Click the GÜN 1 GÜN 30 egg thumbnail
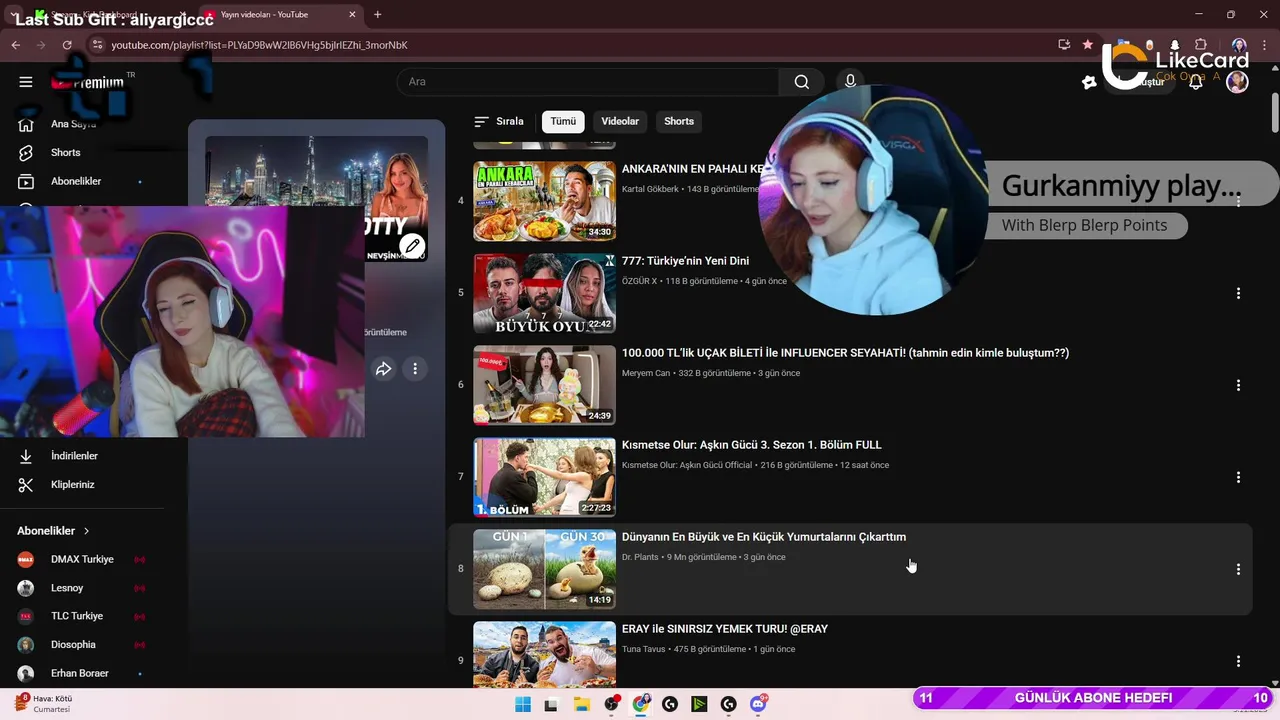 544,569
